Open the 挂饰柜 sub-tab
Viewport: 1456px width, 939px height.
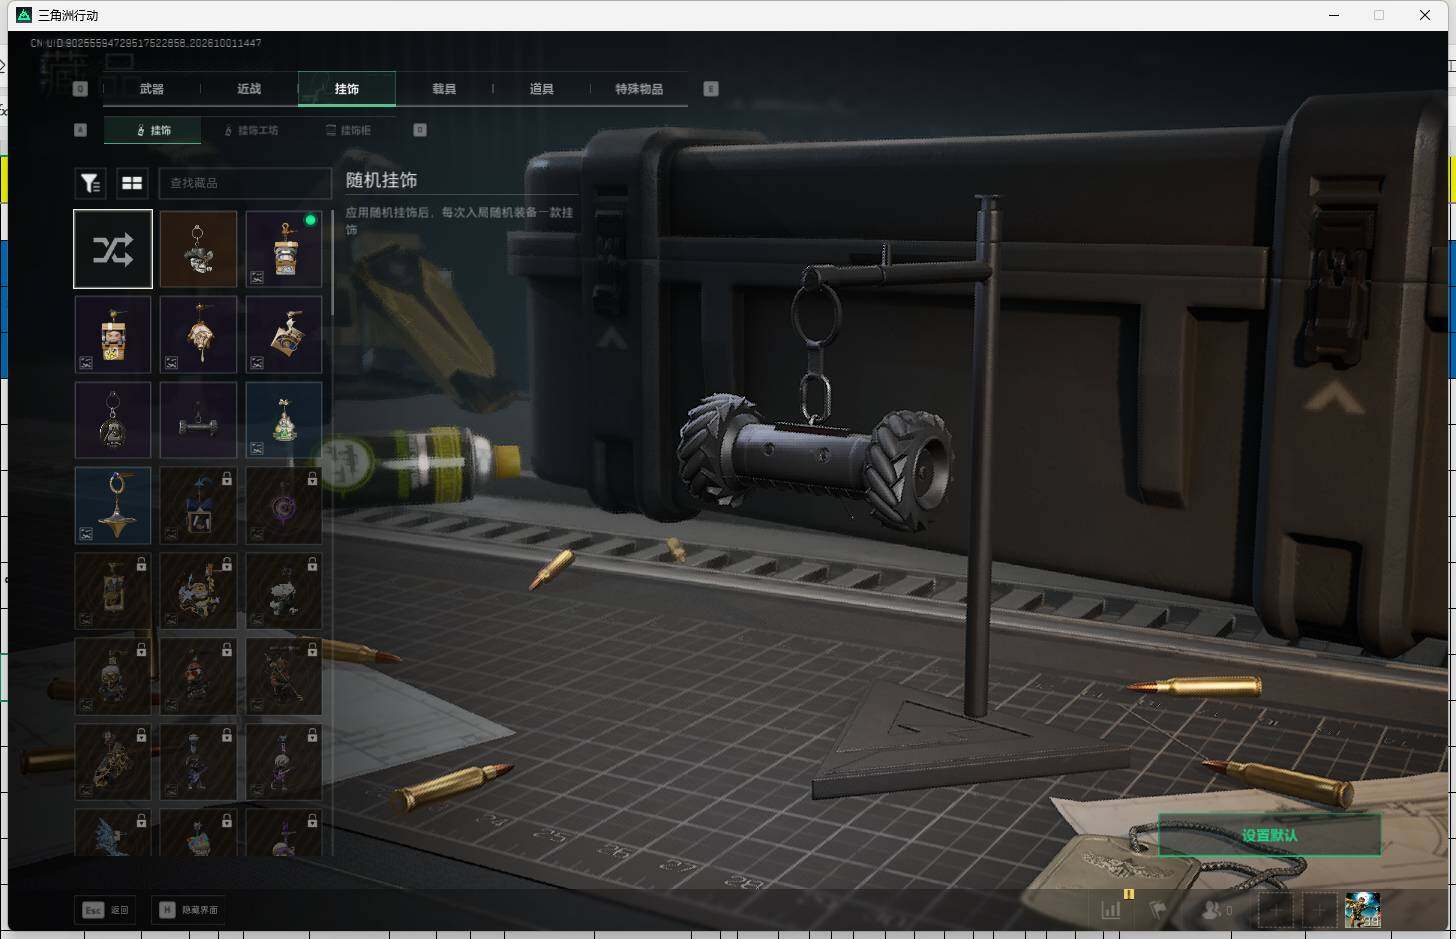[x=348, y=130]
